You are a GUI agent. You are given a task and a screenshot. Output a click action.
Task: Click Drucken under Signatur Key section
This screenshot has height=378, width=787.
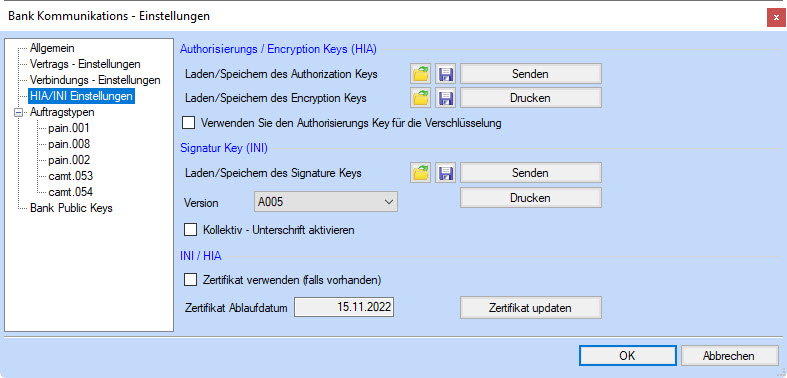tap(531, 198)
